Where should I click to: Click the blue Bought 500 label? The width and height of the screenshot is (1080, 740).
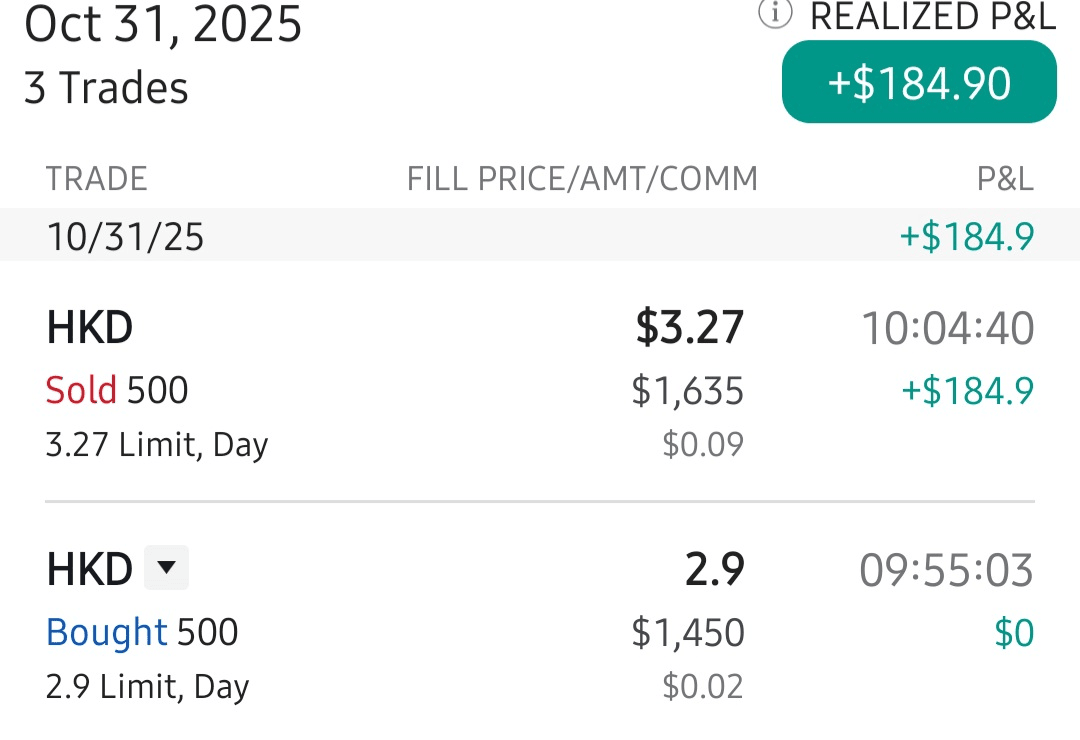point(142,632)
